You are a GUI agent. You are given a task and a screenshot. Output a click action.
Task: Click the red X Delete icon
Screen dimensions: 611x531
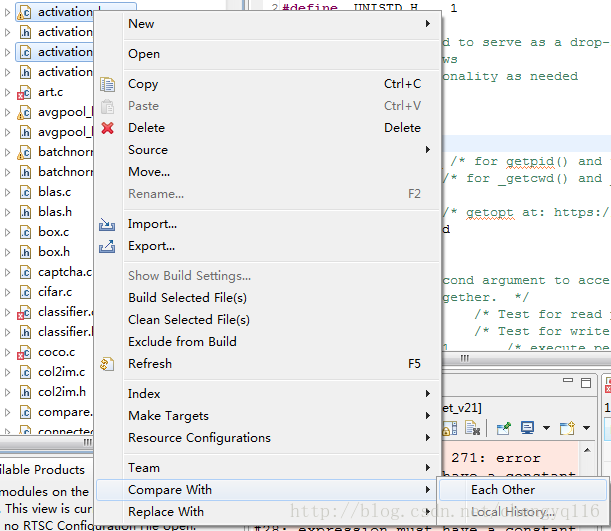click(107, 128)
